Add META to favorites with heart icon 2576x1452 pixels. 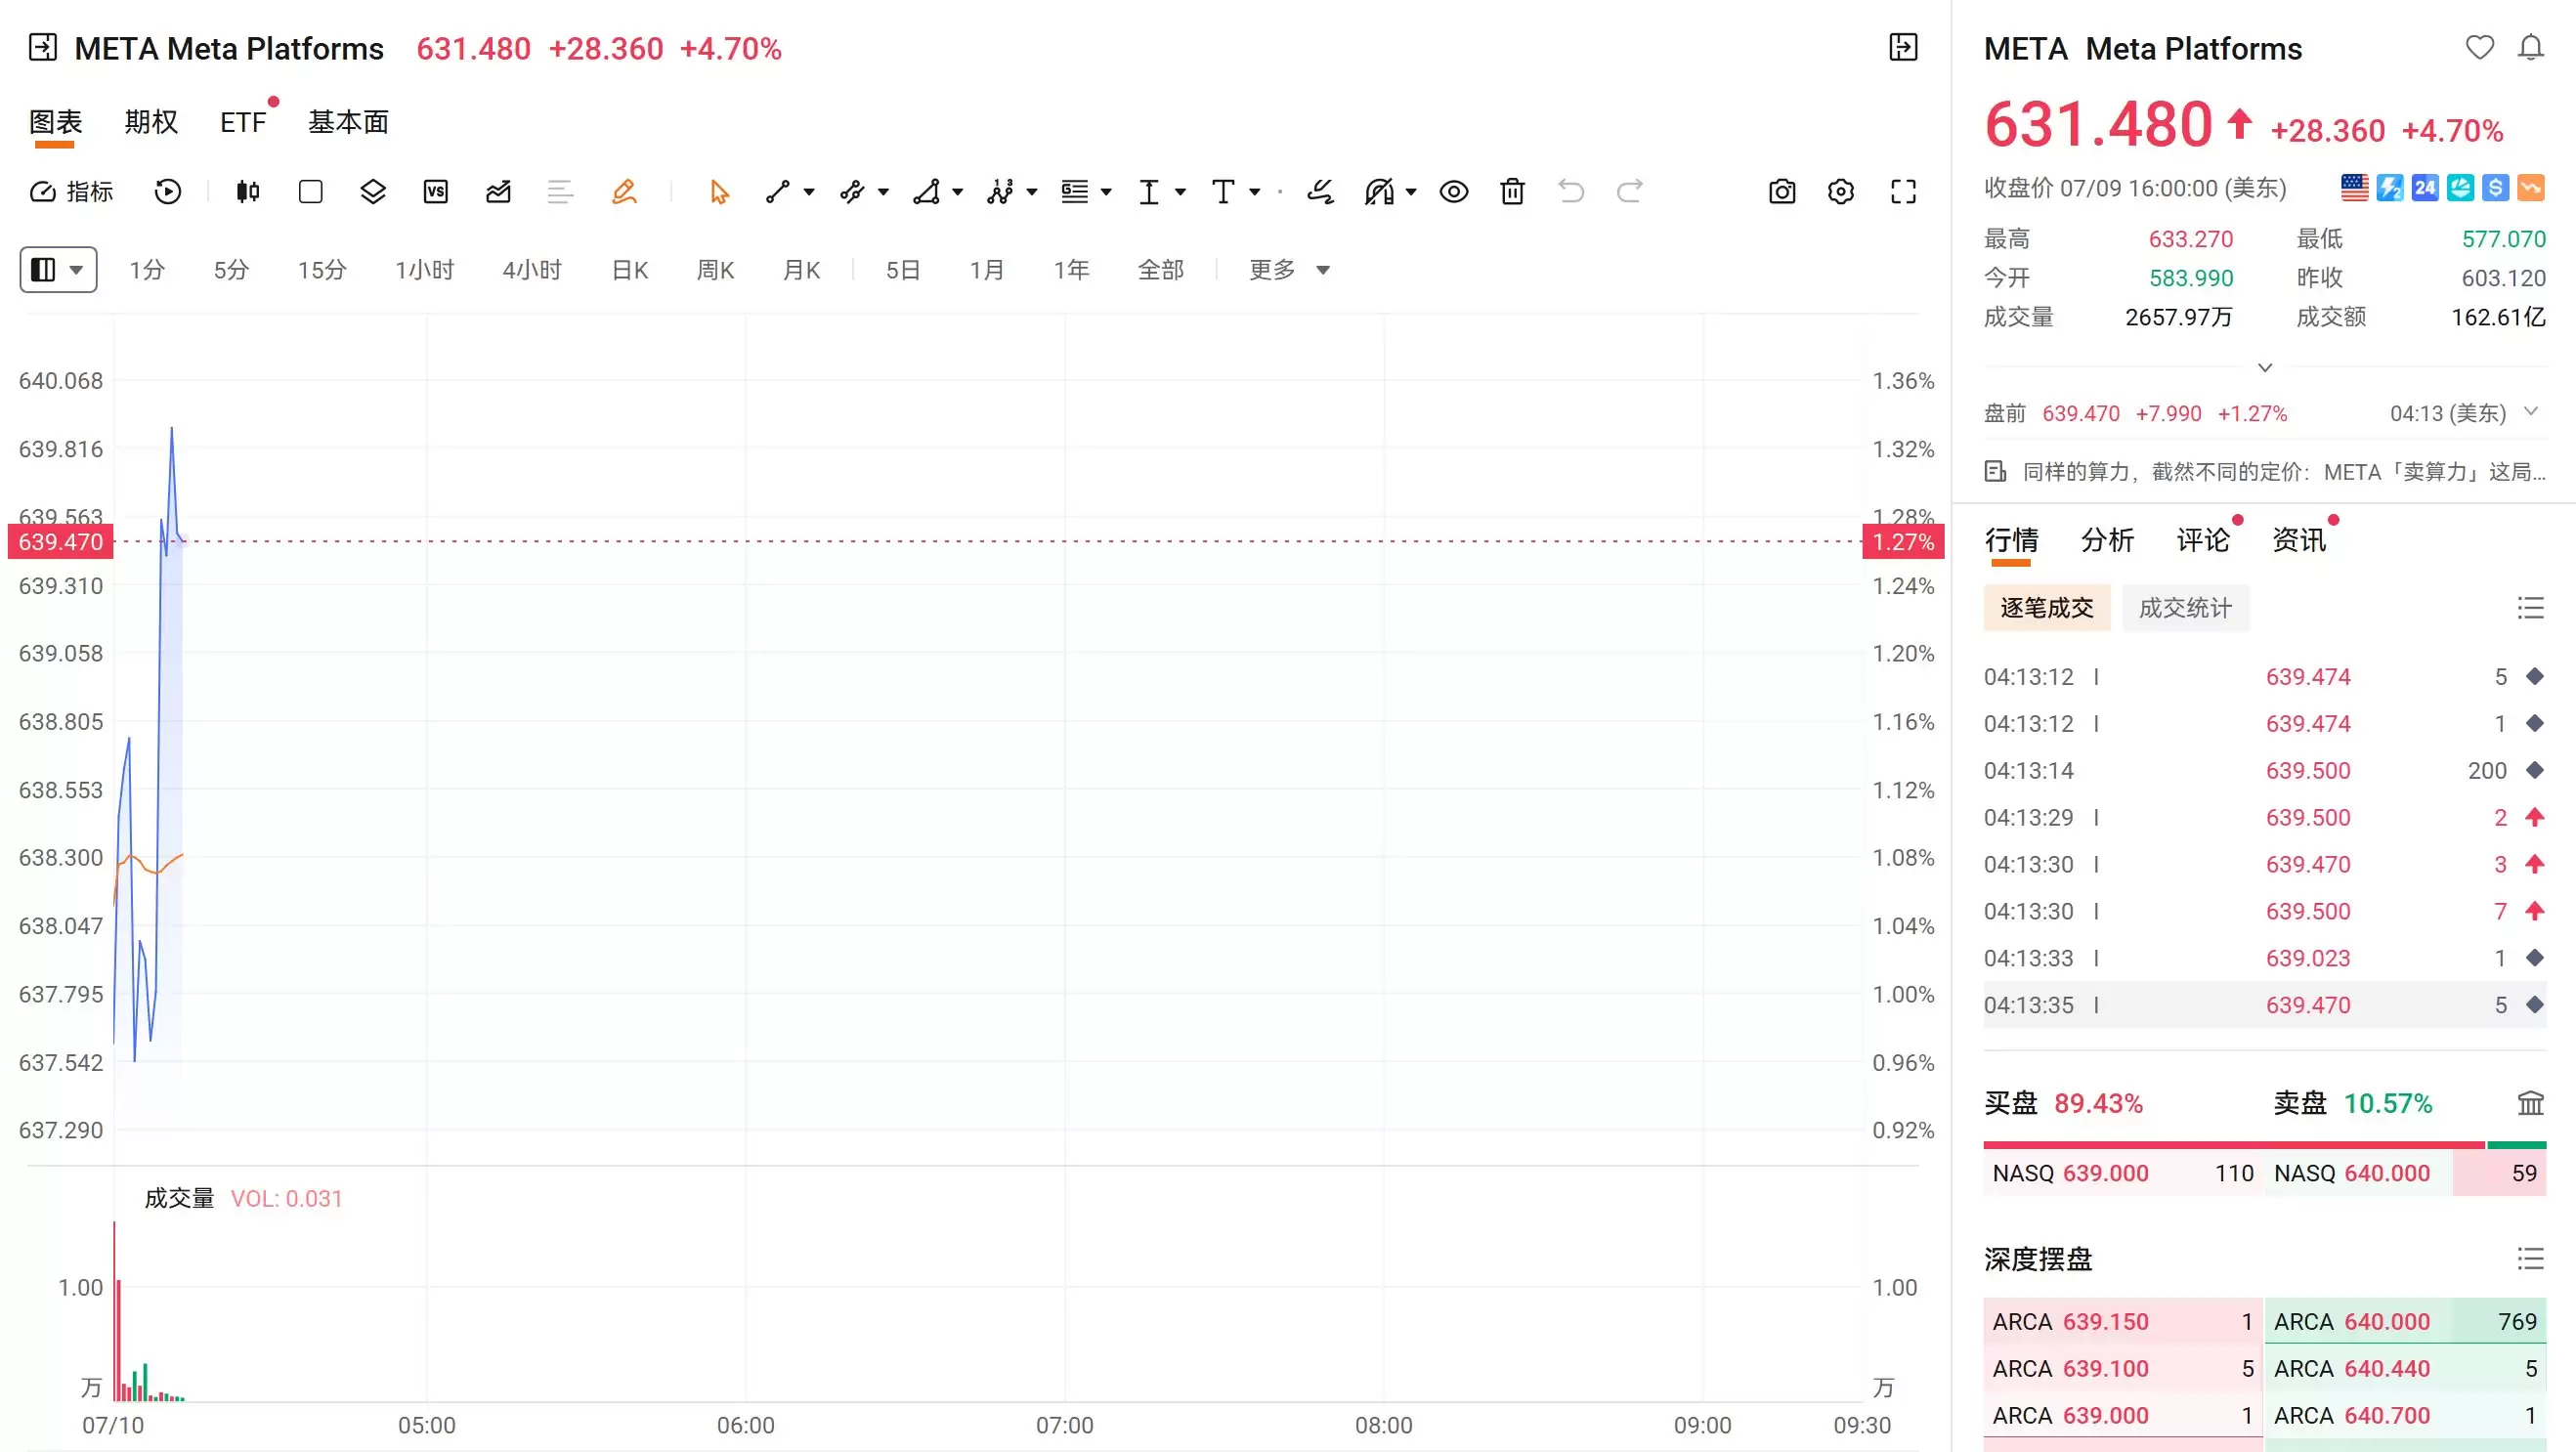click(2480, 47)
